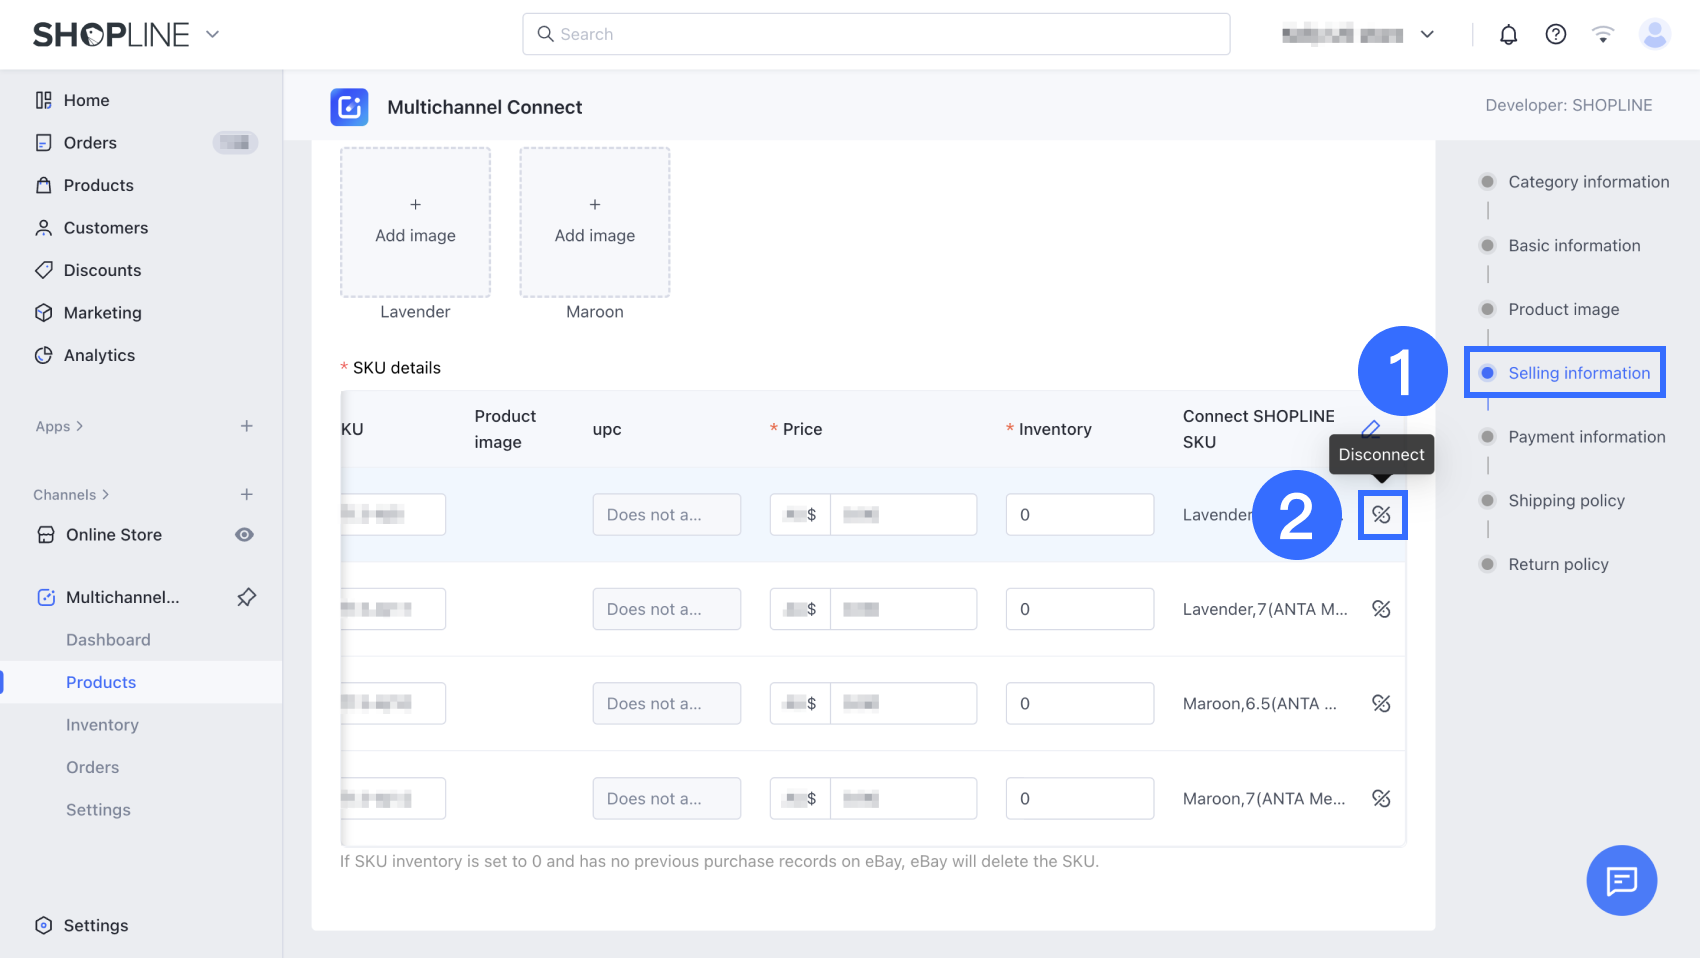Click the Multichannel Connect app logo
The width and height of the screenshot is (1700, 958).
[x=350, y=107]
